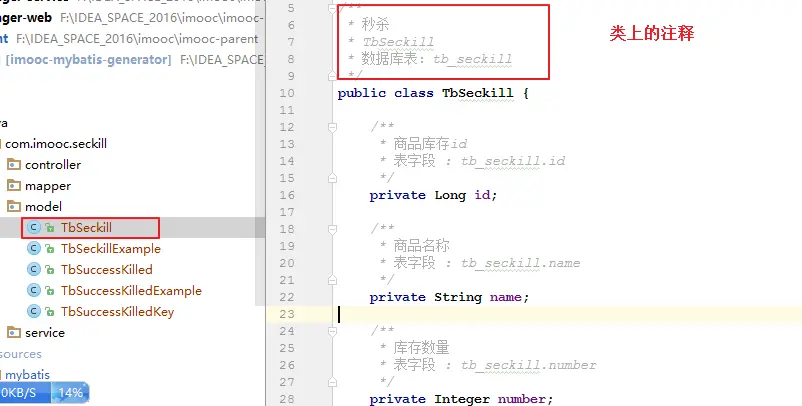The width and height of the screenshot is (802, 406).
Task: Click the controller package folder icon
Action: pos(14,164)
